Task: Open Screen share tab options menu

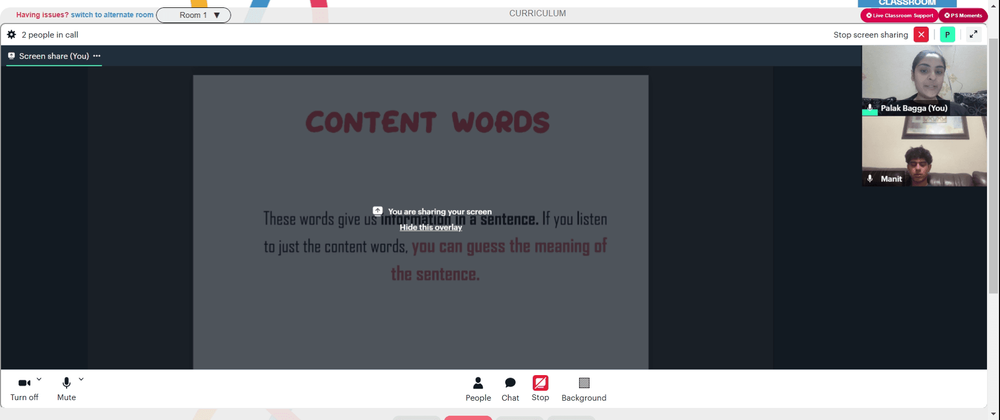Action: click(97, 56)
